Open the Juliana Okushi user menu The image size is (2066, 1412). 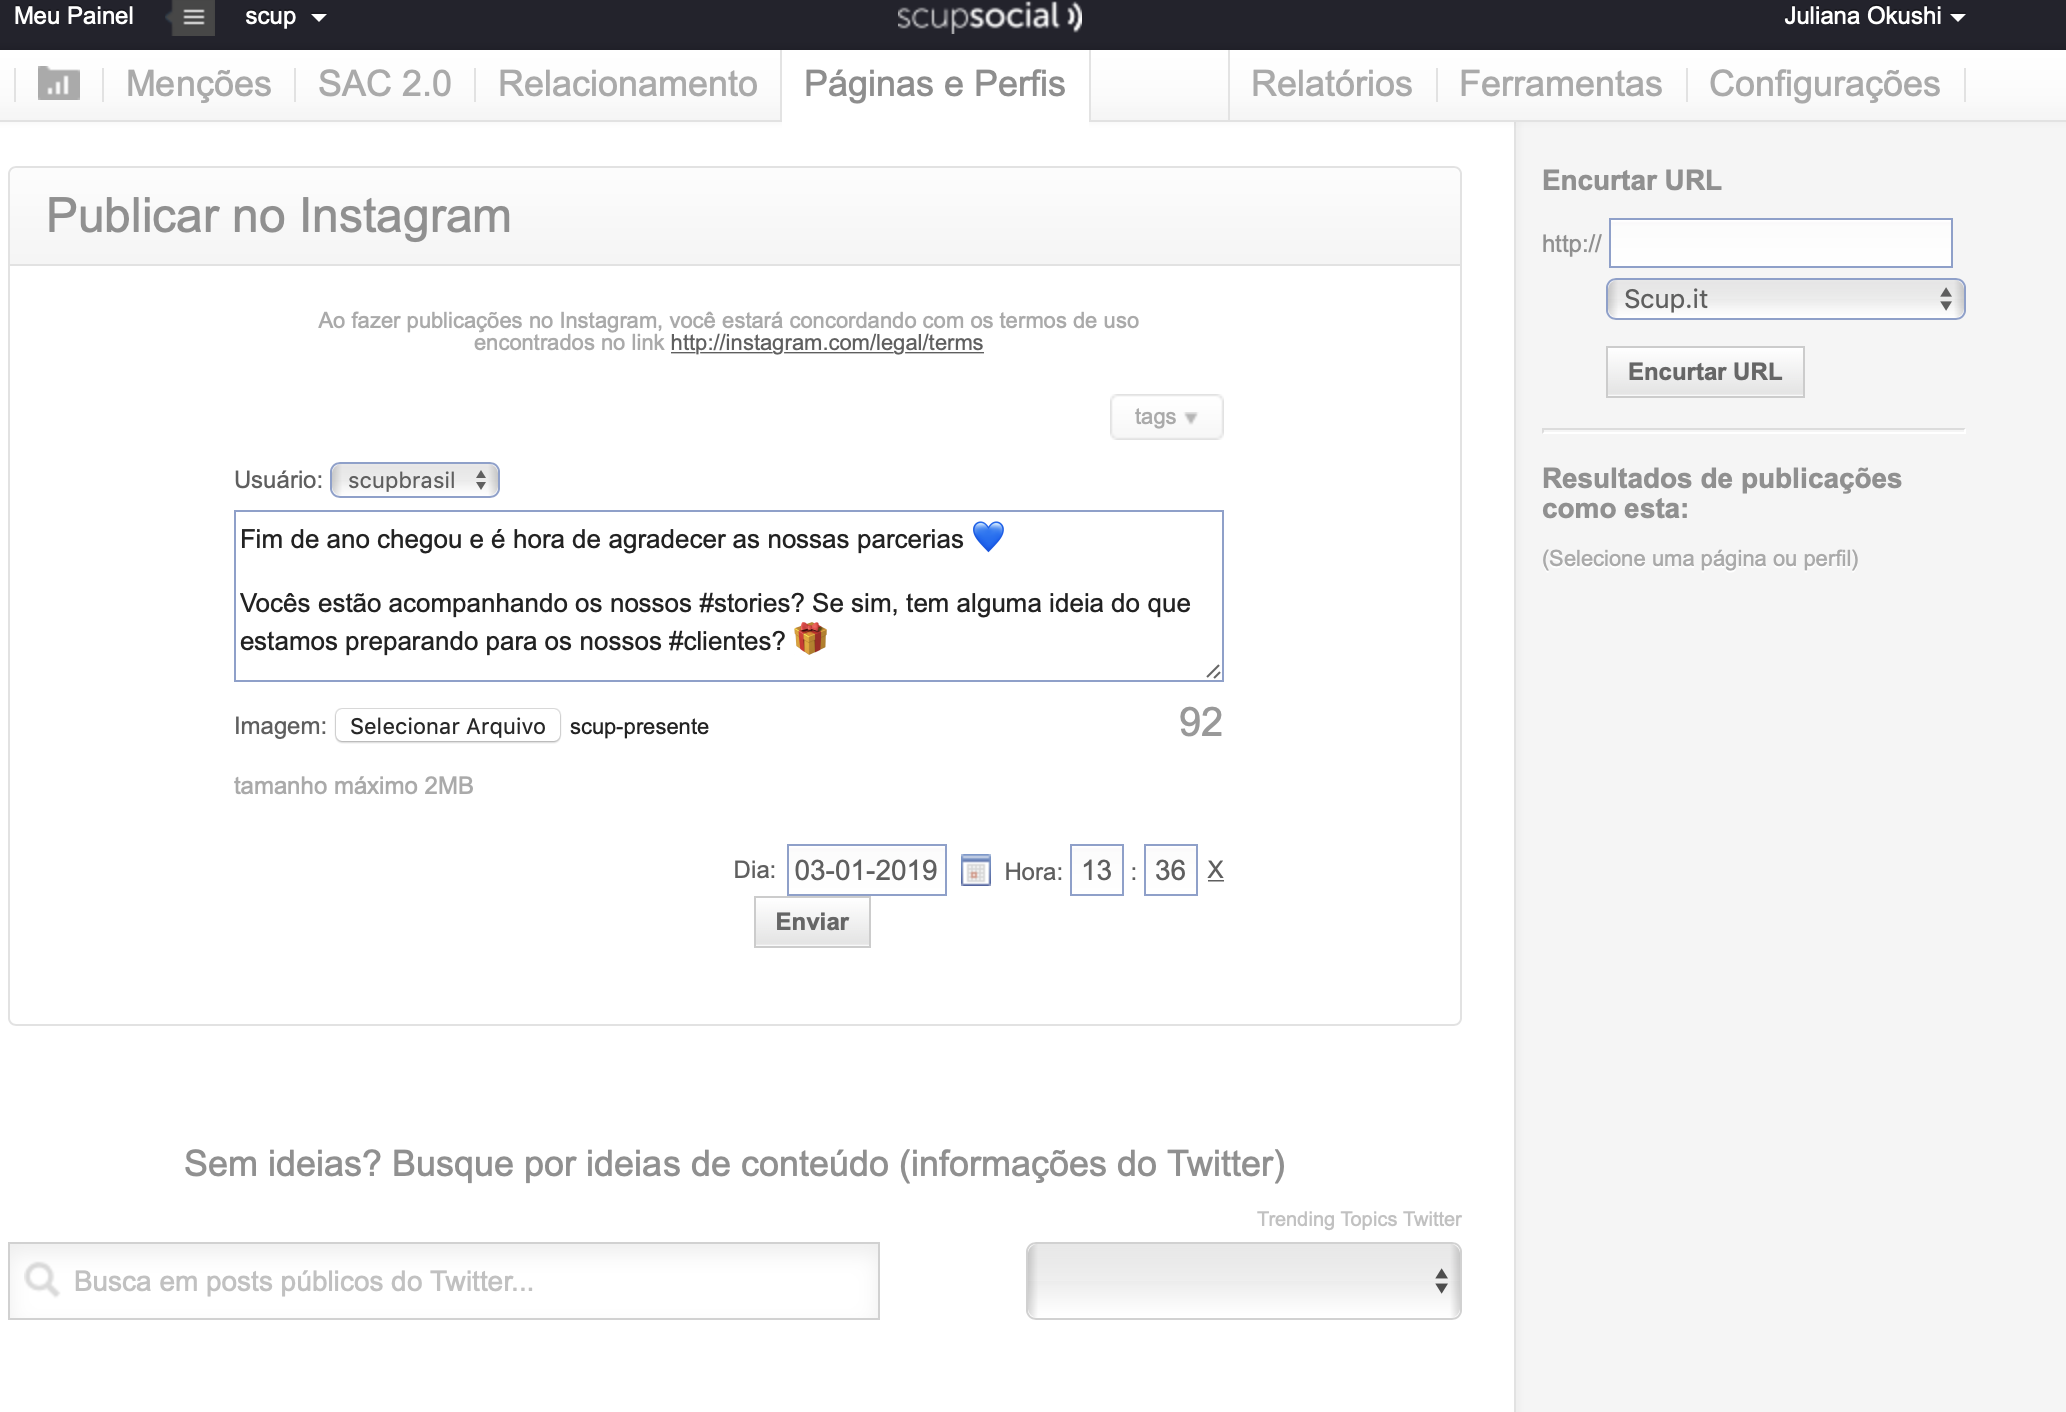1874,17
